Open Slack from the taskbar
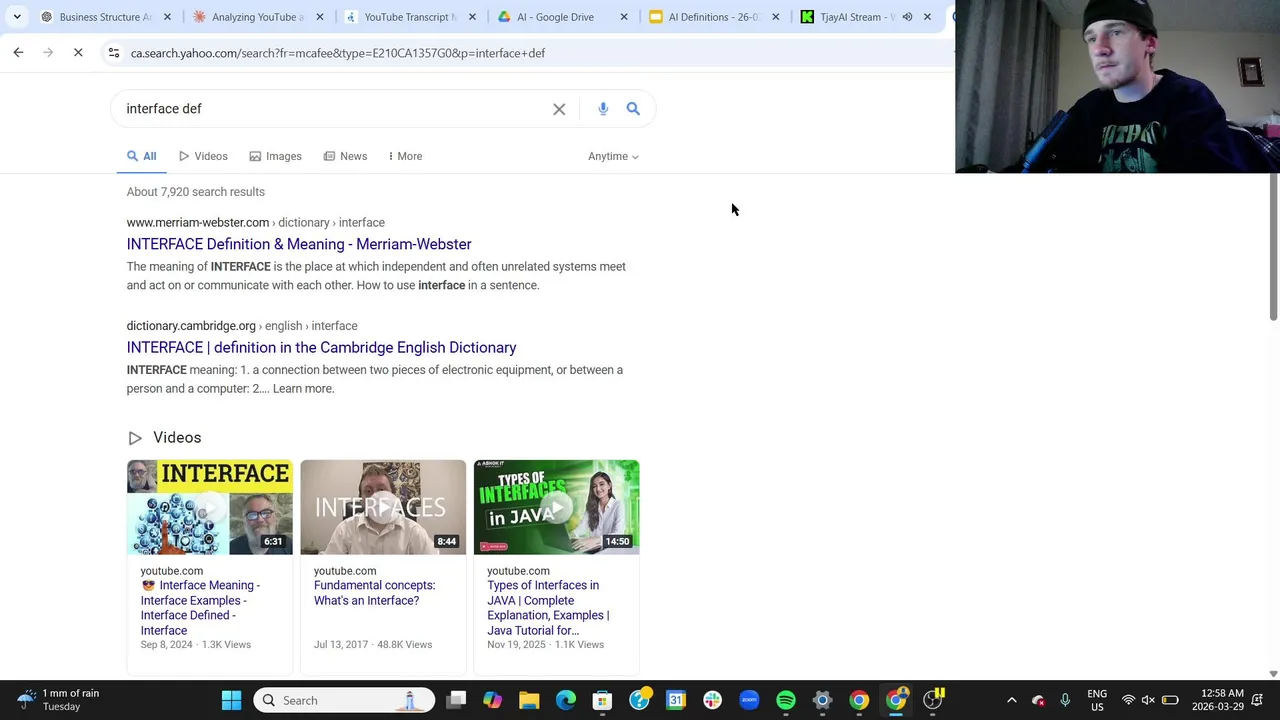 point(712,700)
